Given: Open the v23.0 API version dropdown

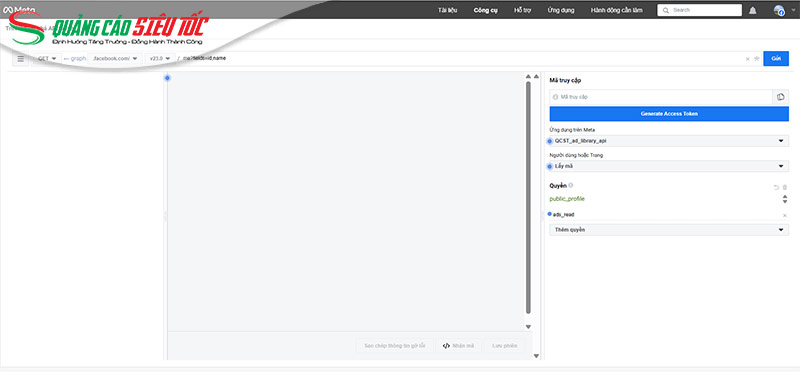Looking at the screenshot, I should pos(160,59).
